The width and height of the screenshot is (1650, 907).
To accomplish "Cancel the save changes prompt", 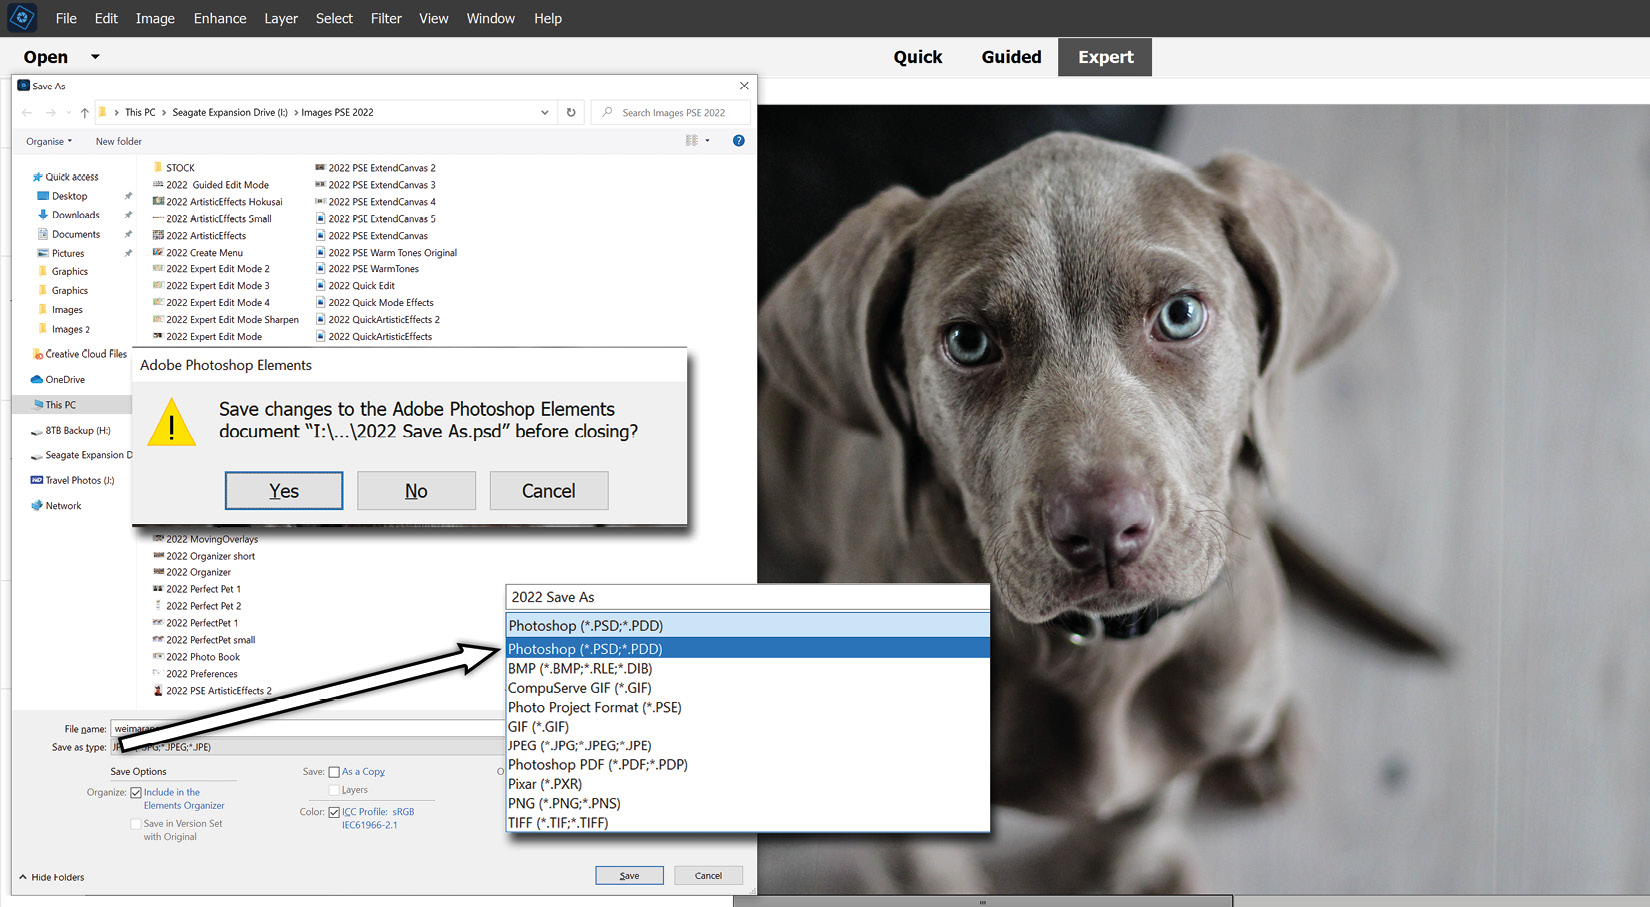I will click(549, 491).
